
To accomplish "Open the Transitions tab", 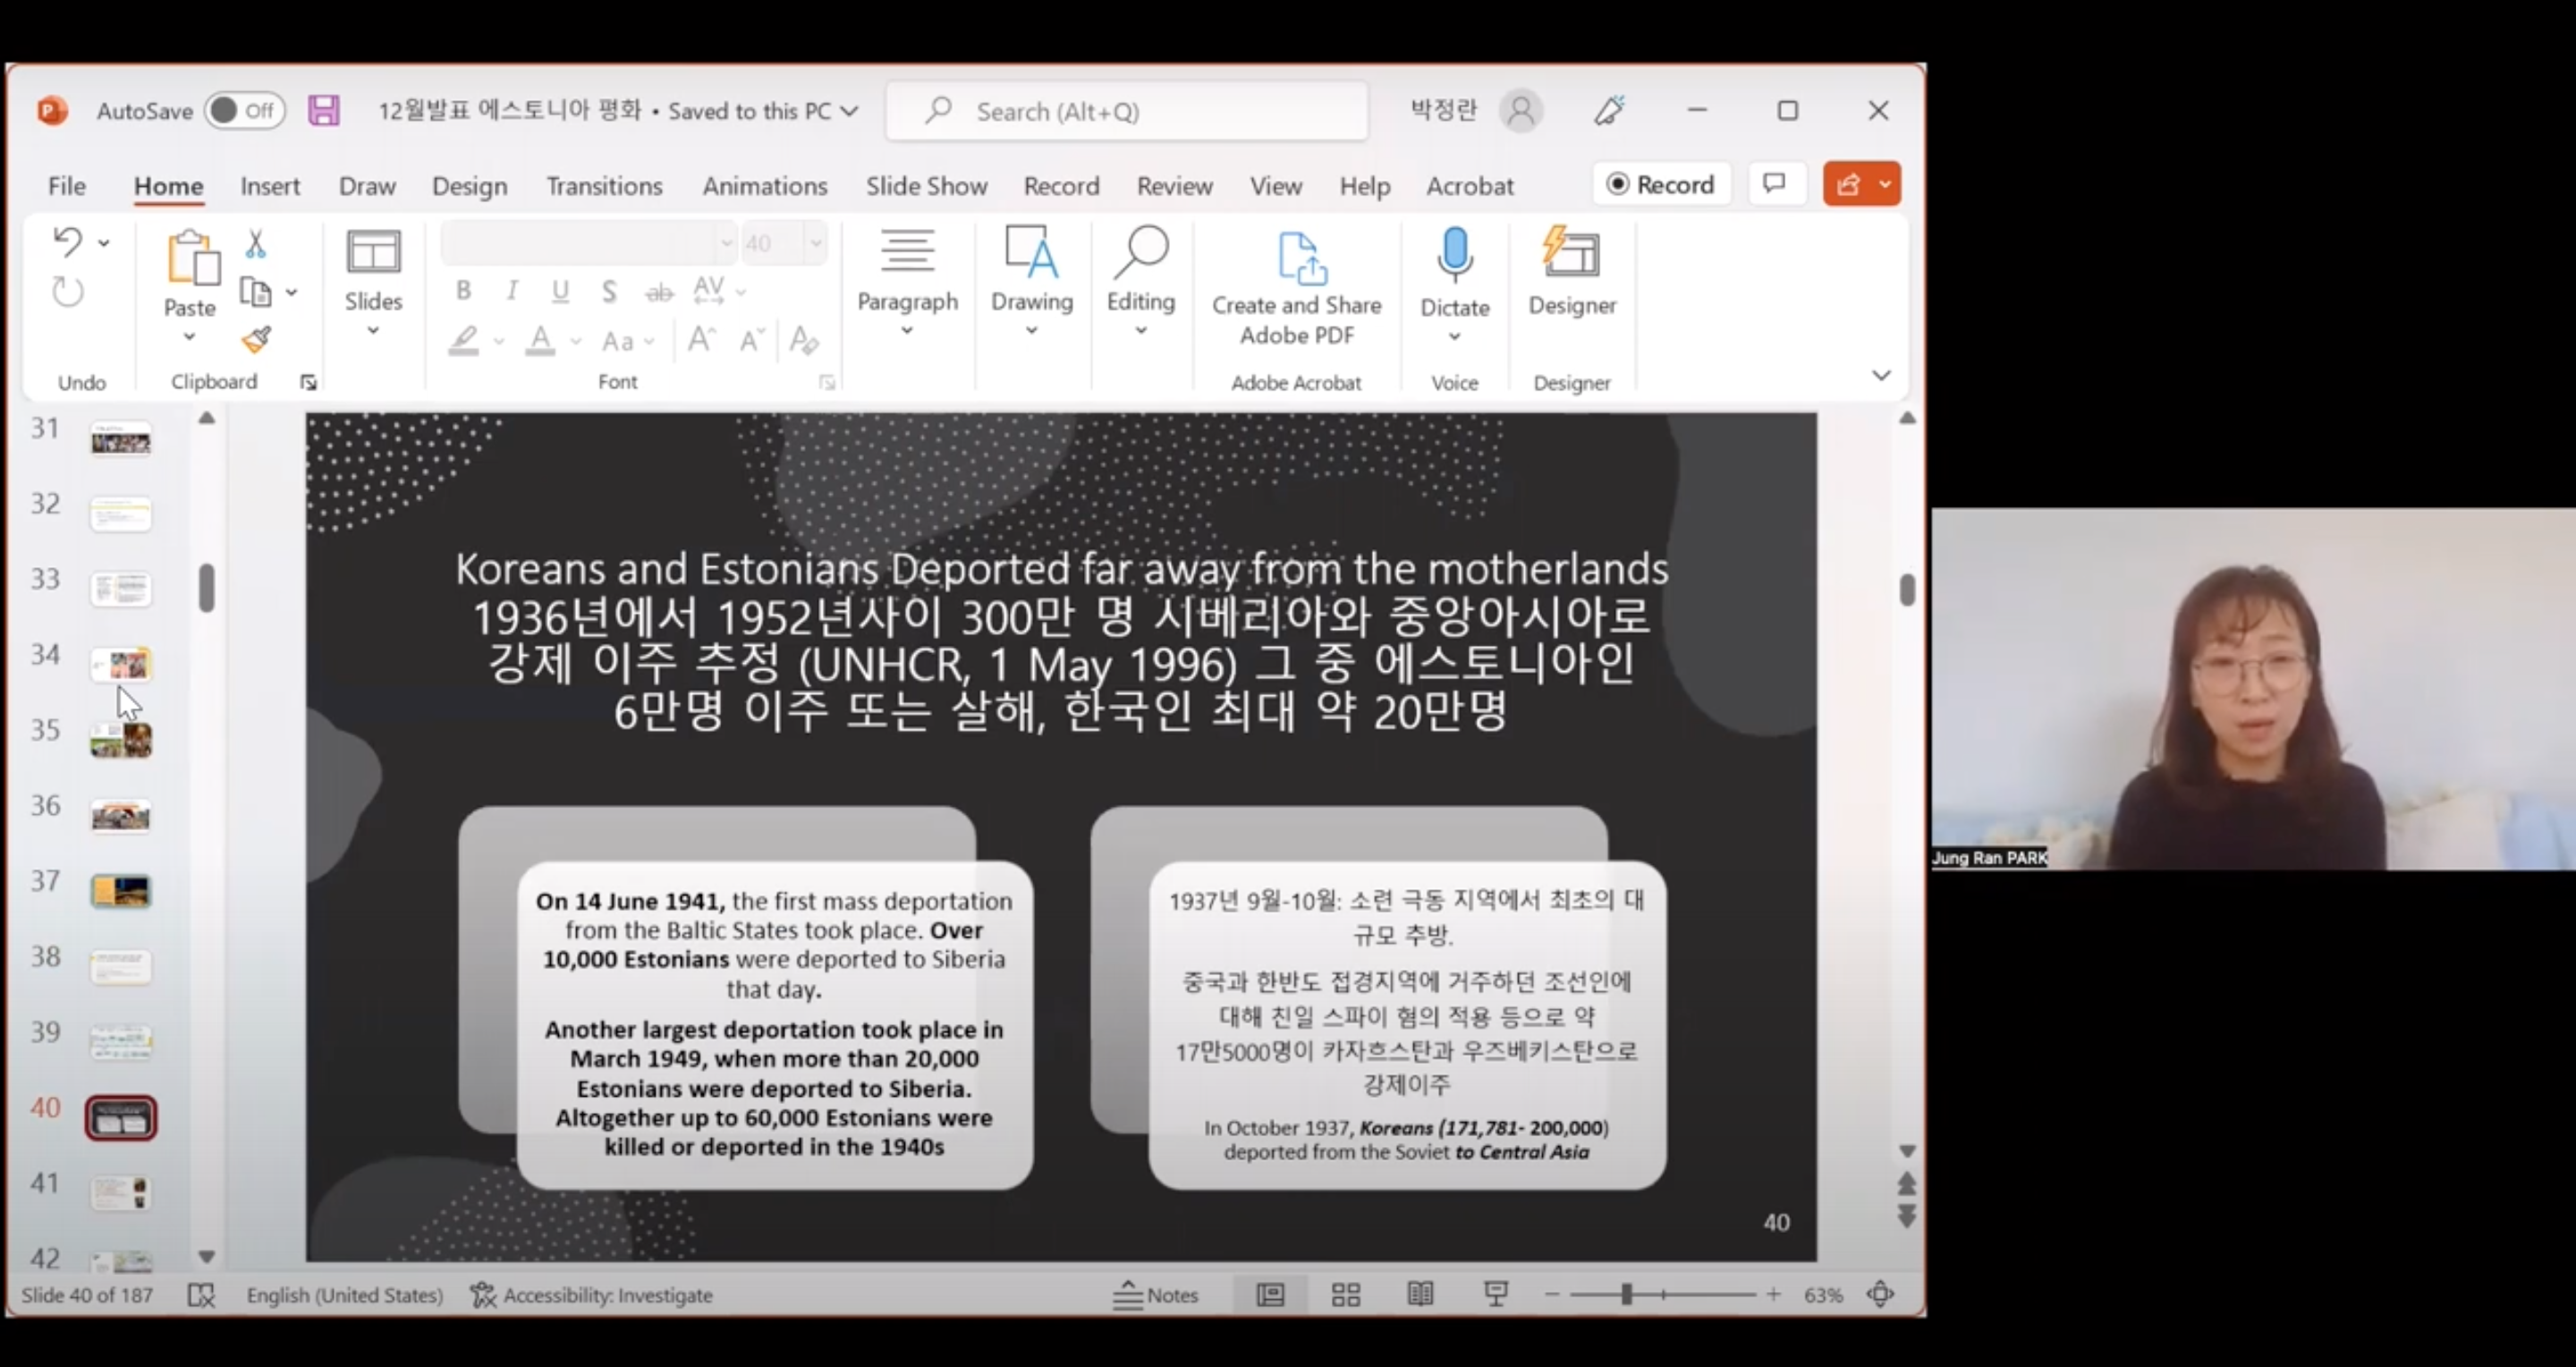I will [604, 186].
